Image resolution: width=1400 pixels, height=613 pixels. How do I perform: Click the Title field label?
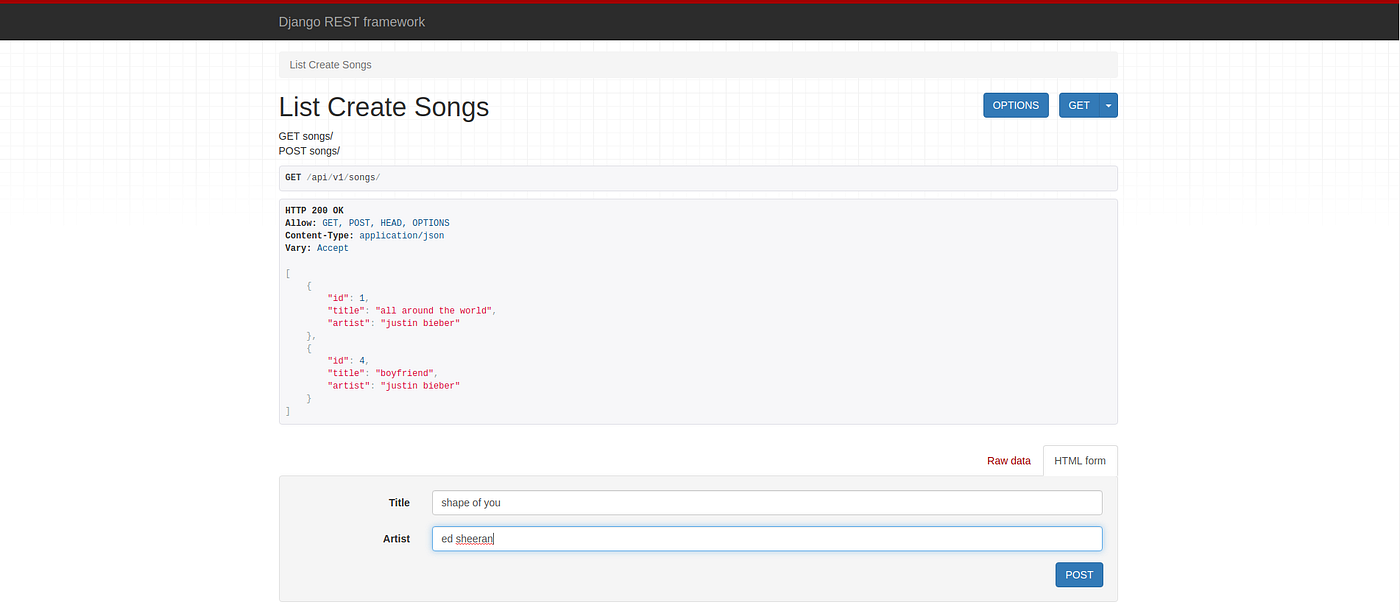(399, 503)
